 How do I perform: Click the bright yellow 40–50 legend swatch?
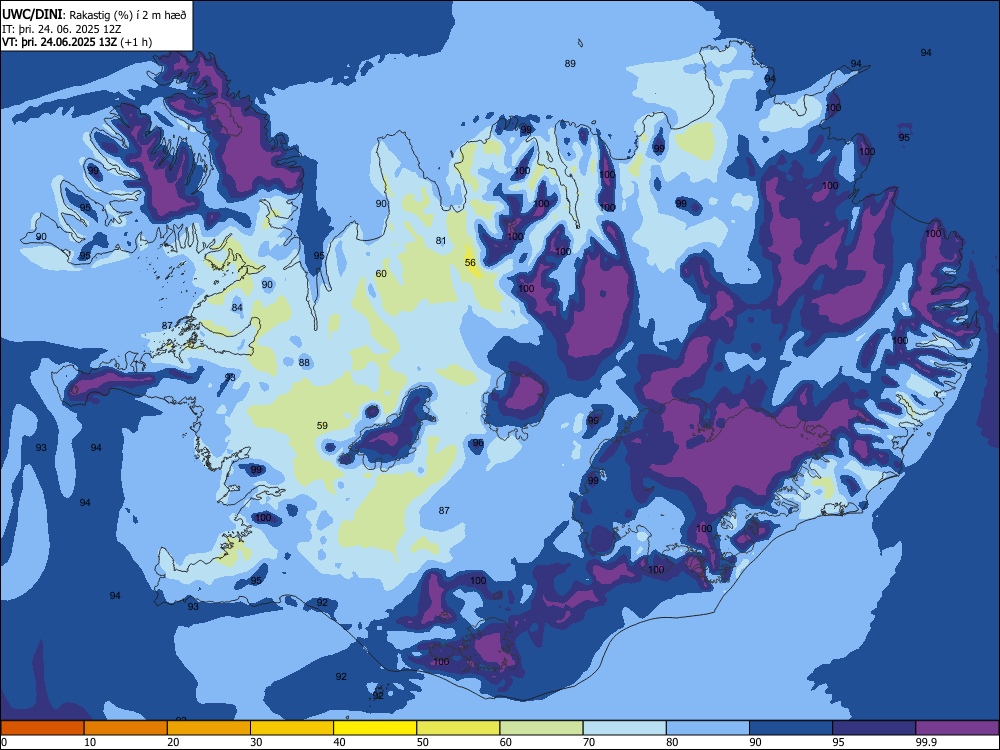pyautogui.click(x=375, y=727)
